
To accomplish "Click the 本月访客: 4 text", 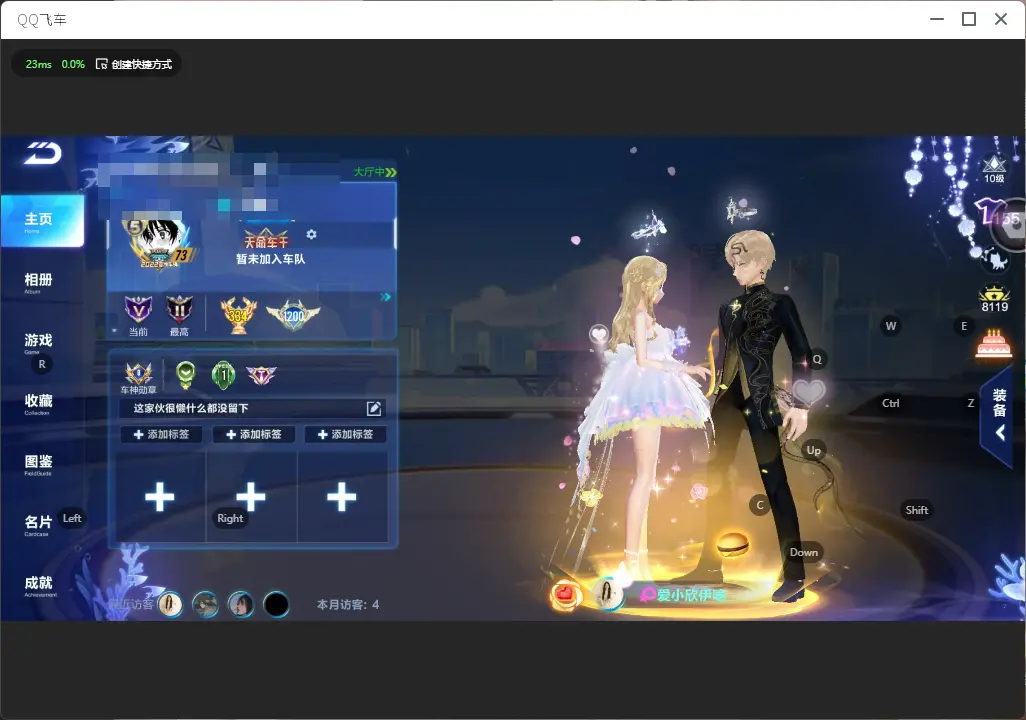I will (348, 605).
